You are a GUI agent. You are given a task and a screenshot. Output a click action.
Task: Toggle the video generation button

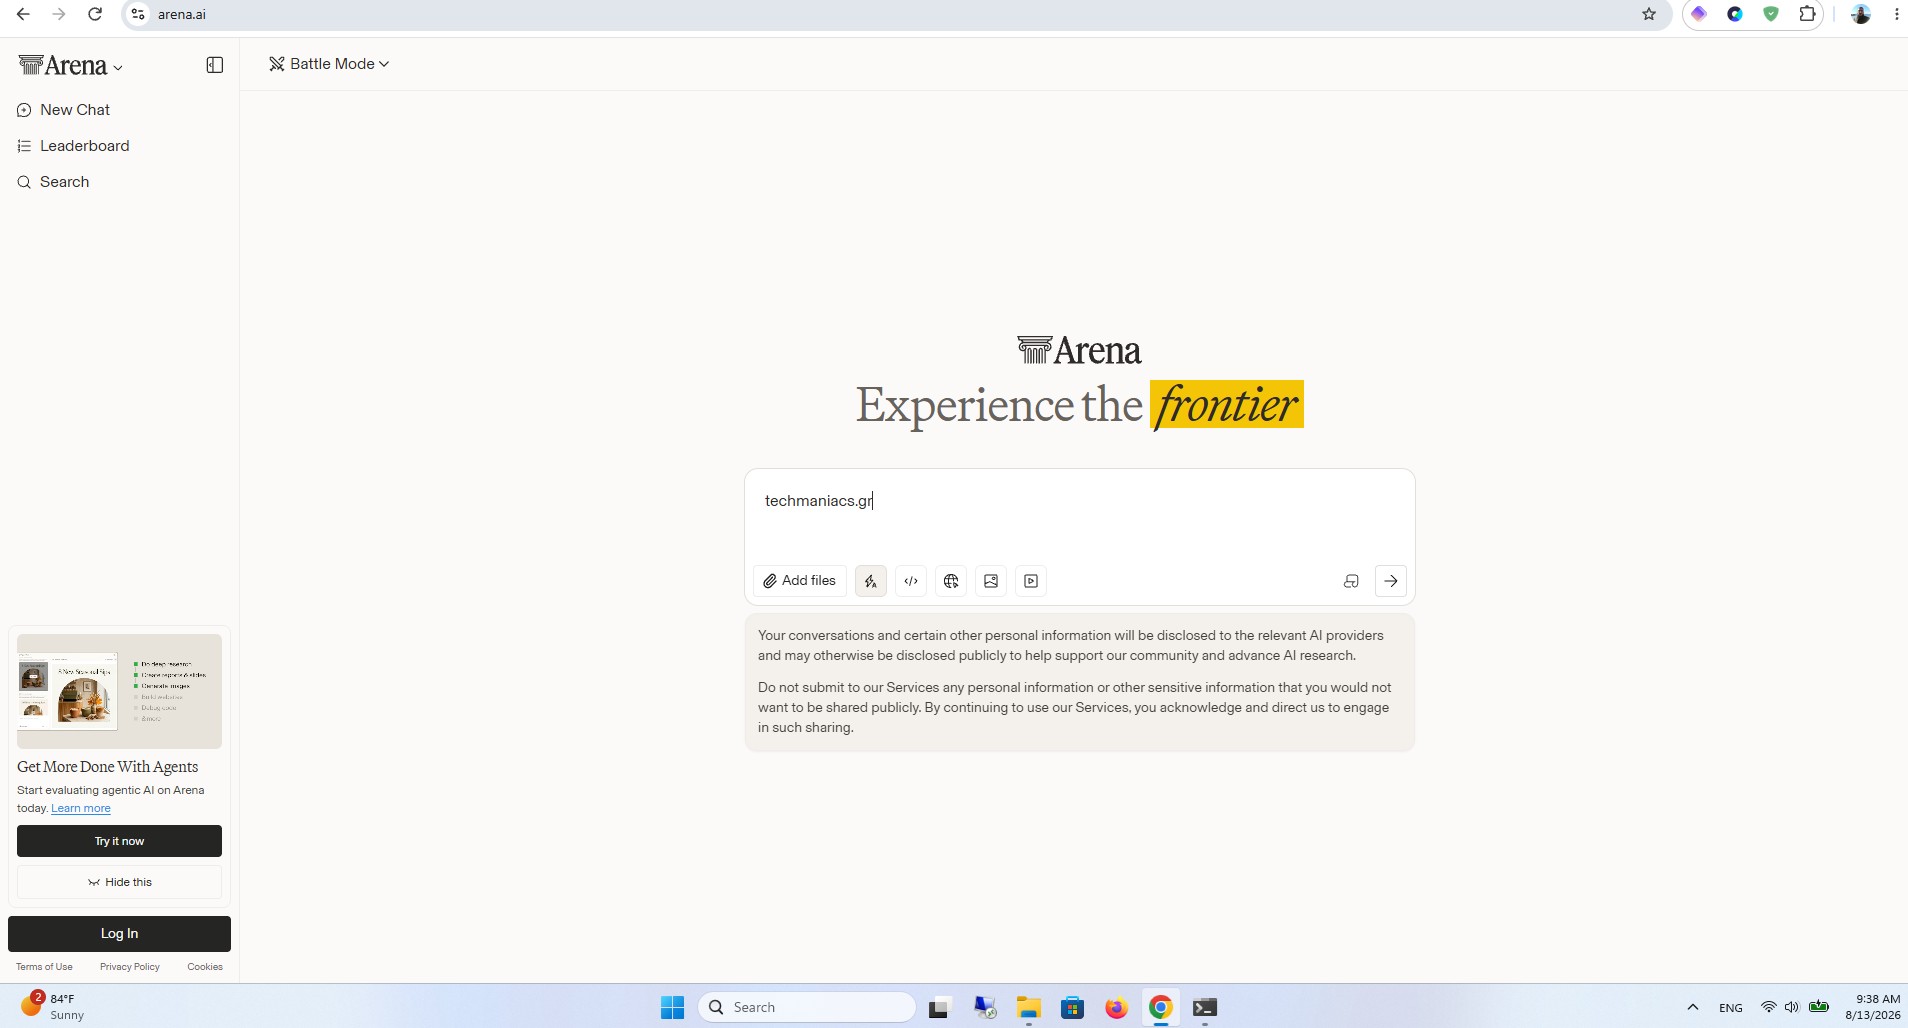pos(1031,581)
